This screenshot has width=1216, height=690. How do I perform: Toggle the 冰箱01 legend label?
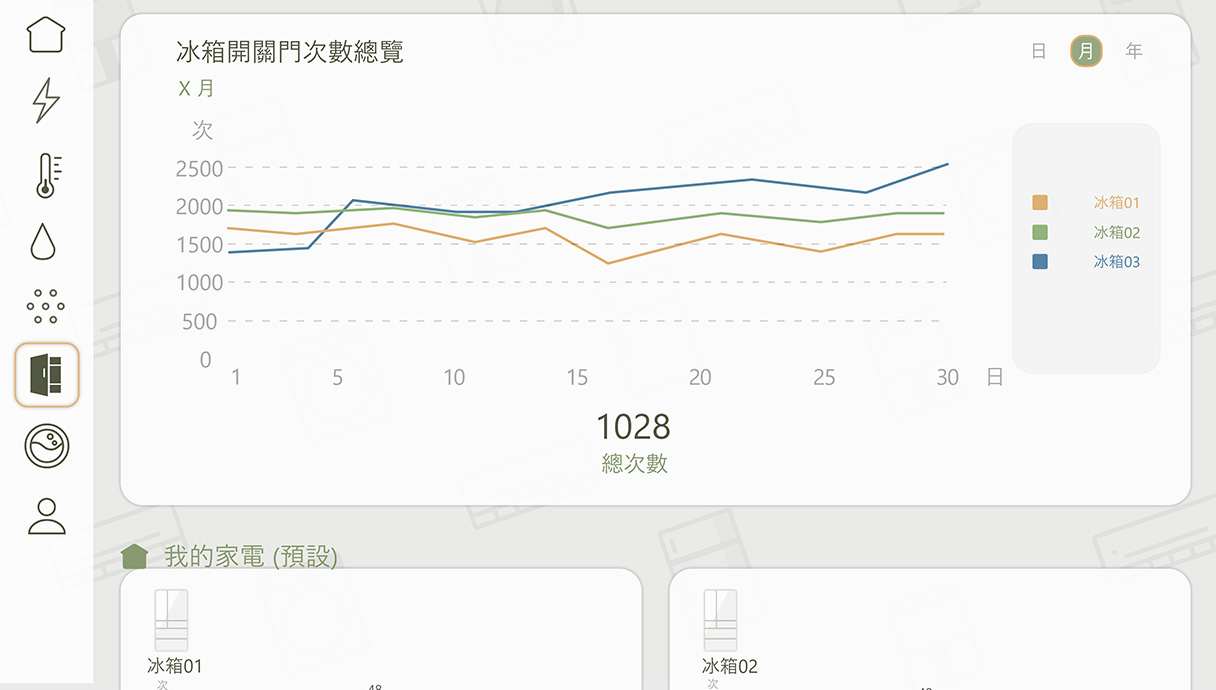pyautogui.click(x=1116, y=203)
